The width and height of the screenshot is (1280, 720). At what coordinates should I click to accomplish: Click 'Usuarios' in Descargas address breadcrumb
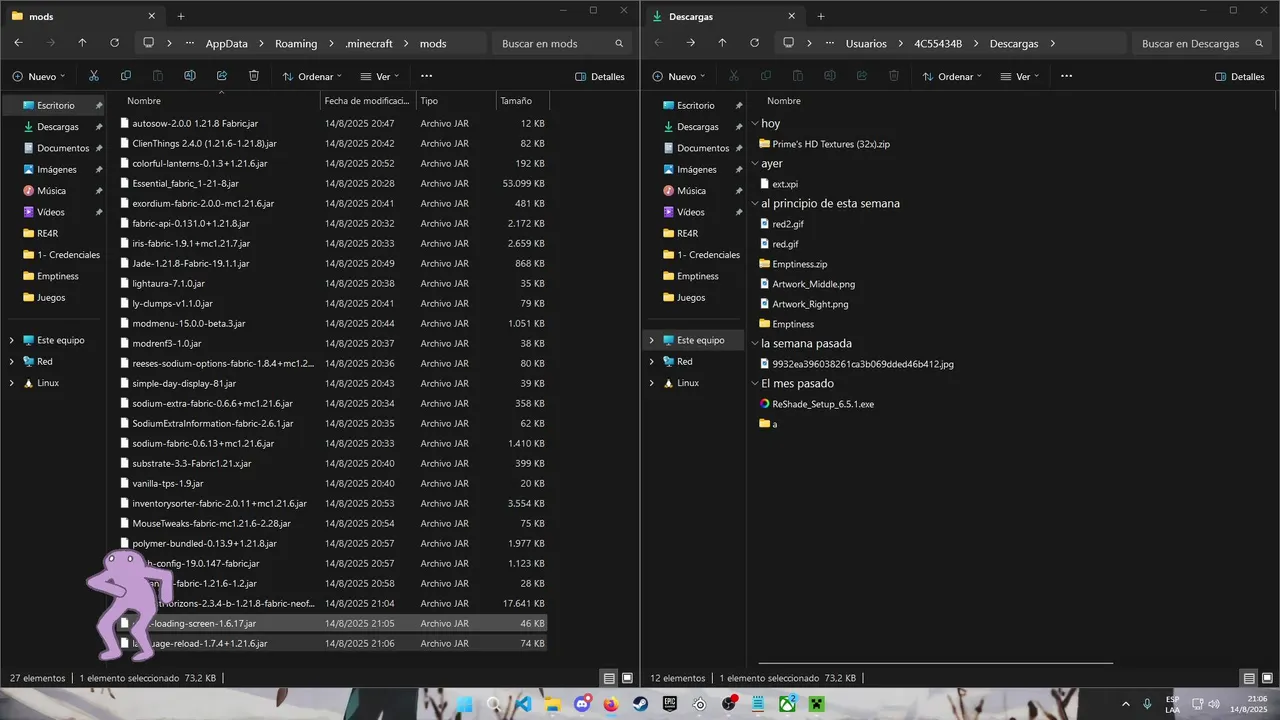click(866, 43)
